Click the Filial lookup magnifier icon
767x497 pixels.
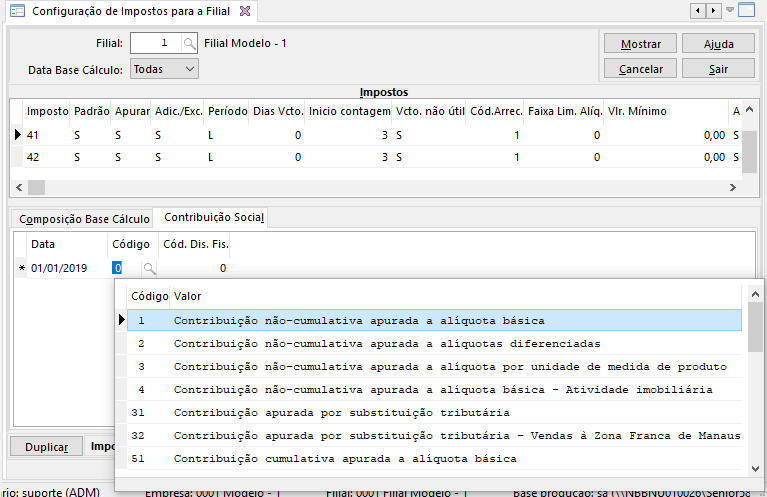(189, 44)
